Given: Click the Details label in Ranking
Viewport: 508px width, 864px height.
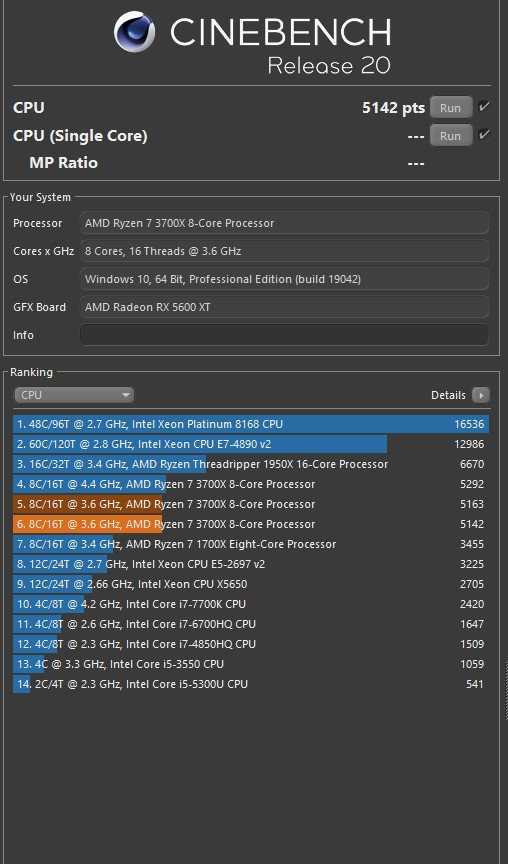Looking at the screenshot, I should (x=448, y=395).
